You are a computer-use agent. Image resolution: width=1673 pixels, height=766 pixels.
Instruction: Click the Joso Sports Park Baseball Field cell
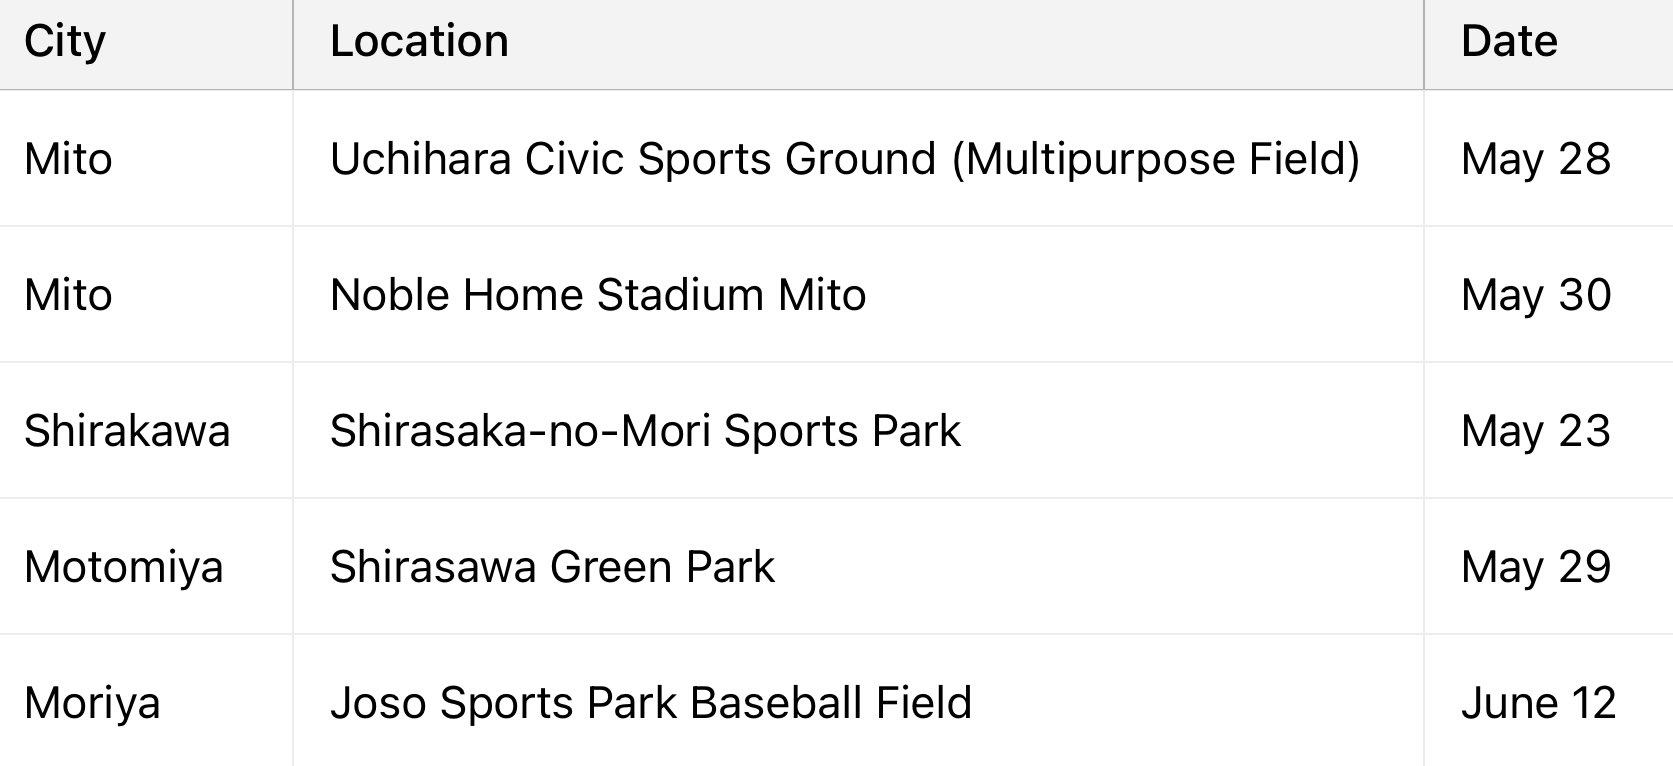pyautogui.click(x=650, y=703)
